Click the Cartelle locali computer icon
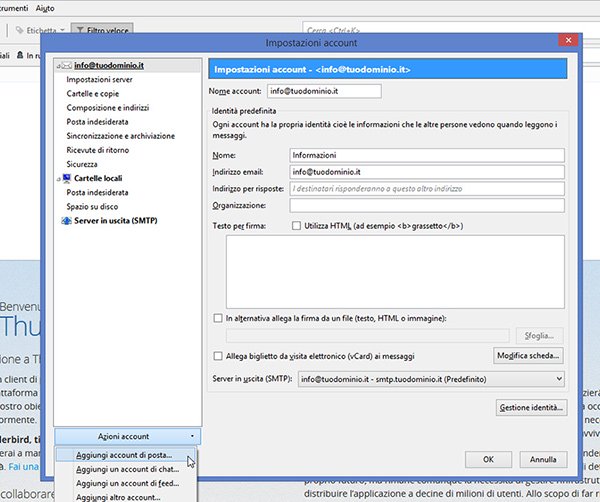This screenshot has width=600, height=502. tap(67, 178)
